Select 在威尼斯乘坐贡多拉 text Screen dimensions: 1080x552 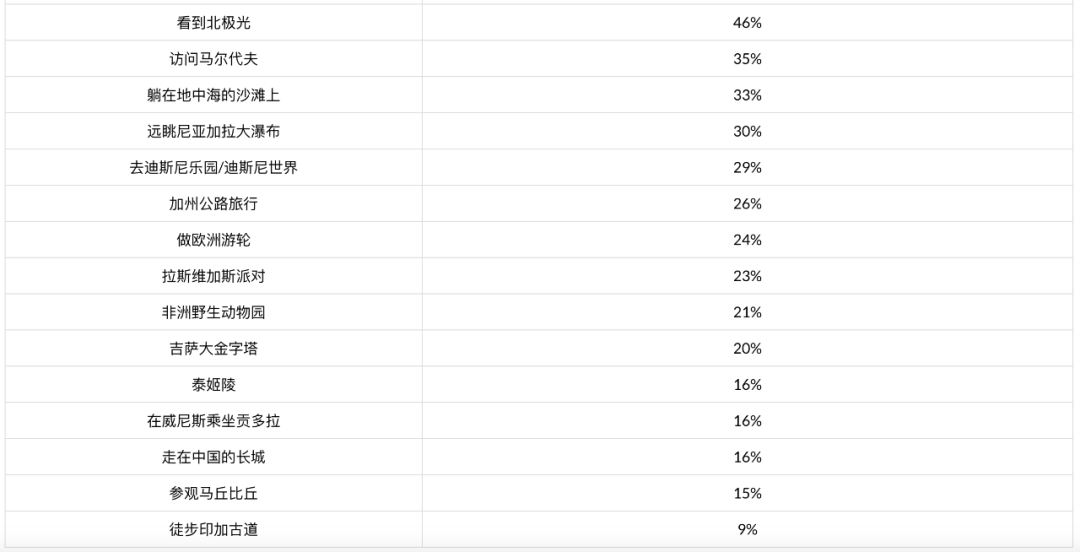pyautogui.click(x=214, y=421)
